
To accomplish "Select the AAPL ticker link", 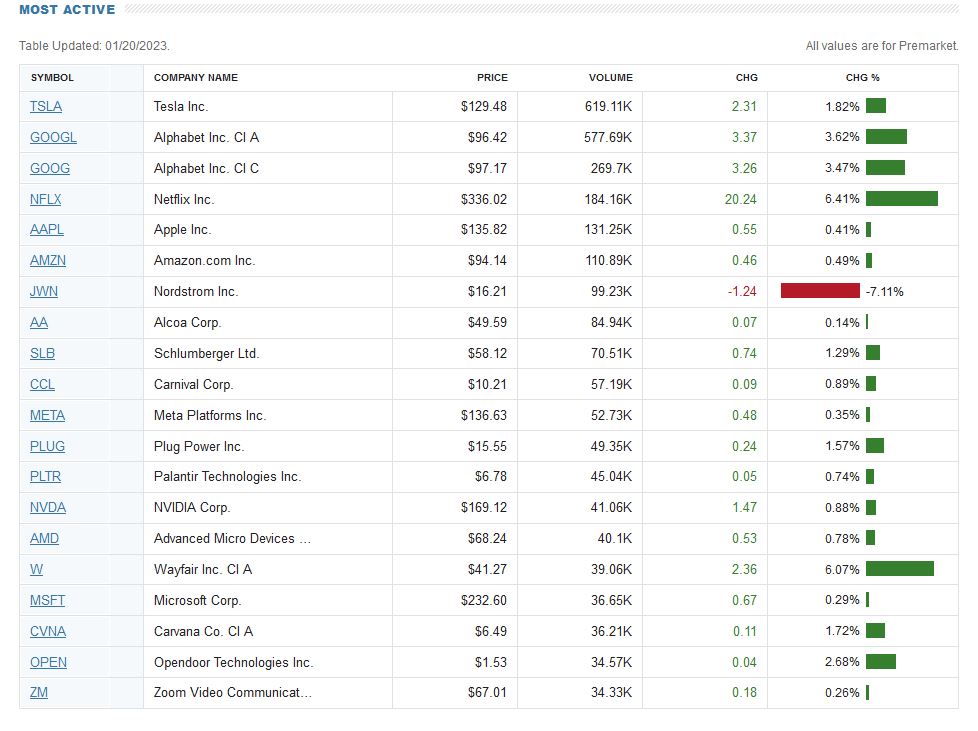I will 47,229.
